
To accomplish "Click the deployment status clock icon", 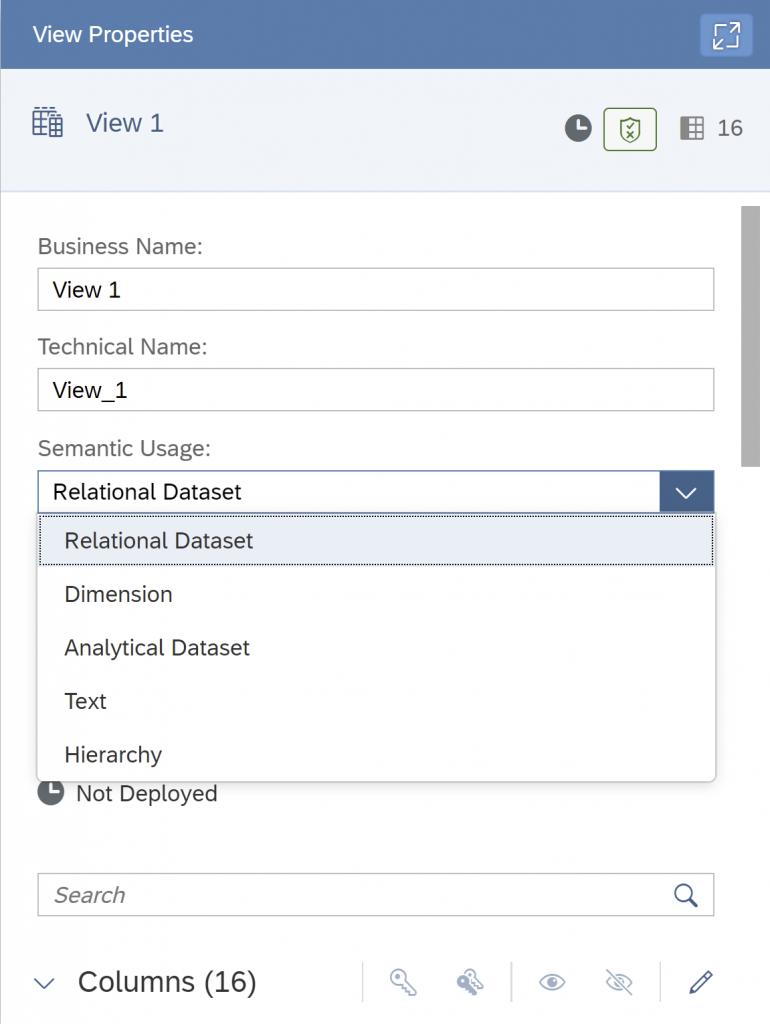I will click(578, 128).
